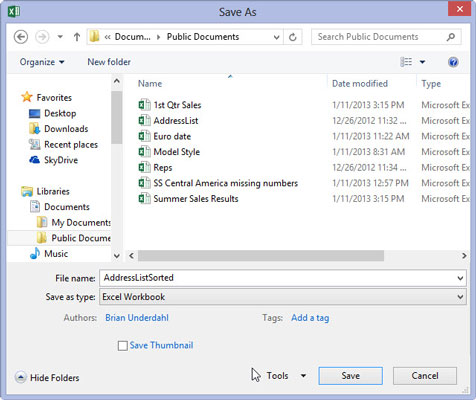Sort files by the Name column
The width and height of the screenshot is (476, 400).
pos(150,84)
